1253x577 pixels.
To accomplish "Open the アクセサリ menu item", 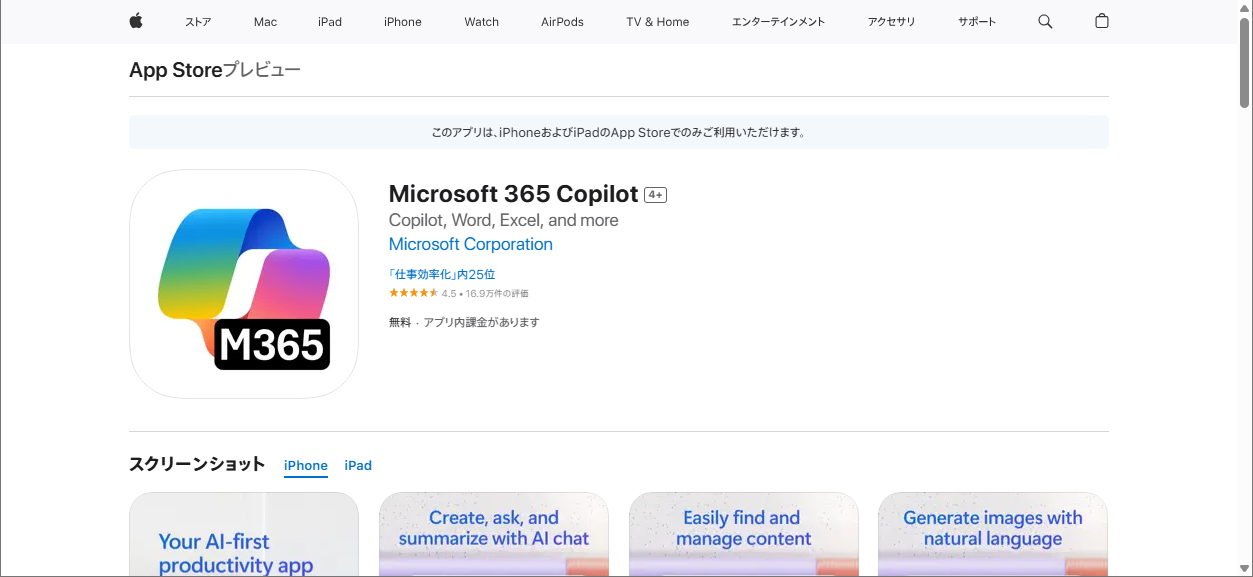I will [891, 22].
